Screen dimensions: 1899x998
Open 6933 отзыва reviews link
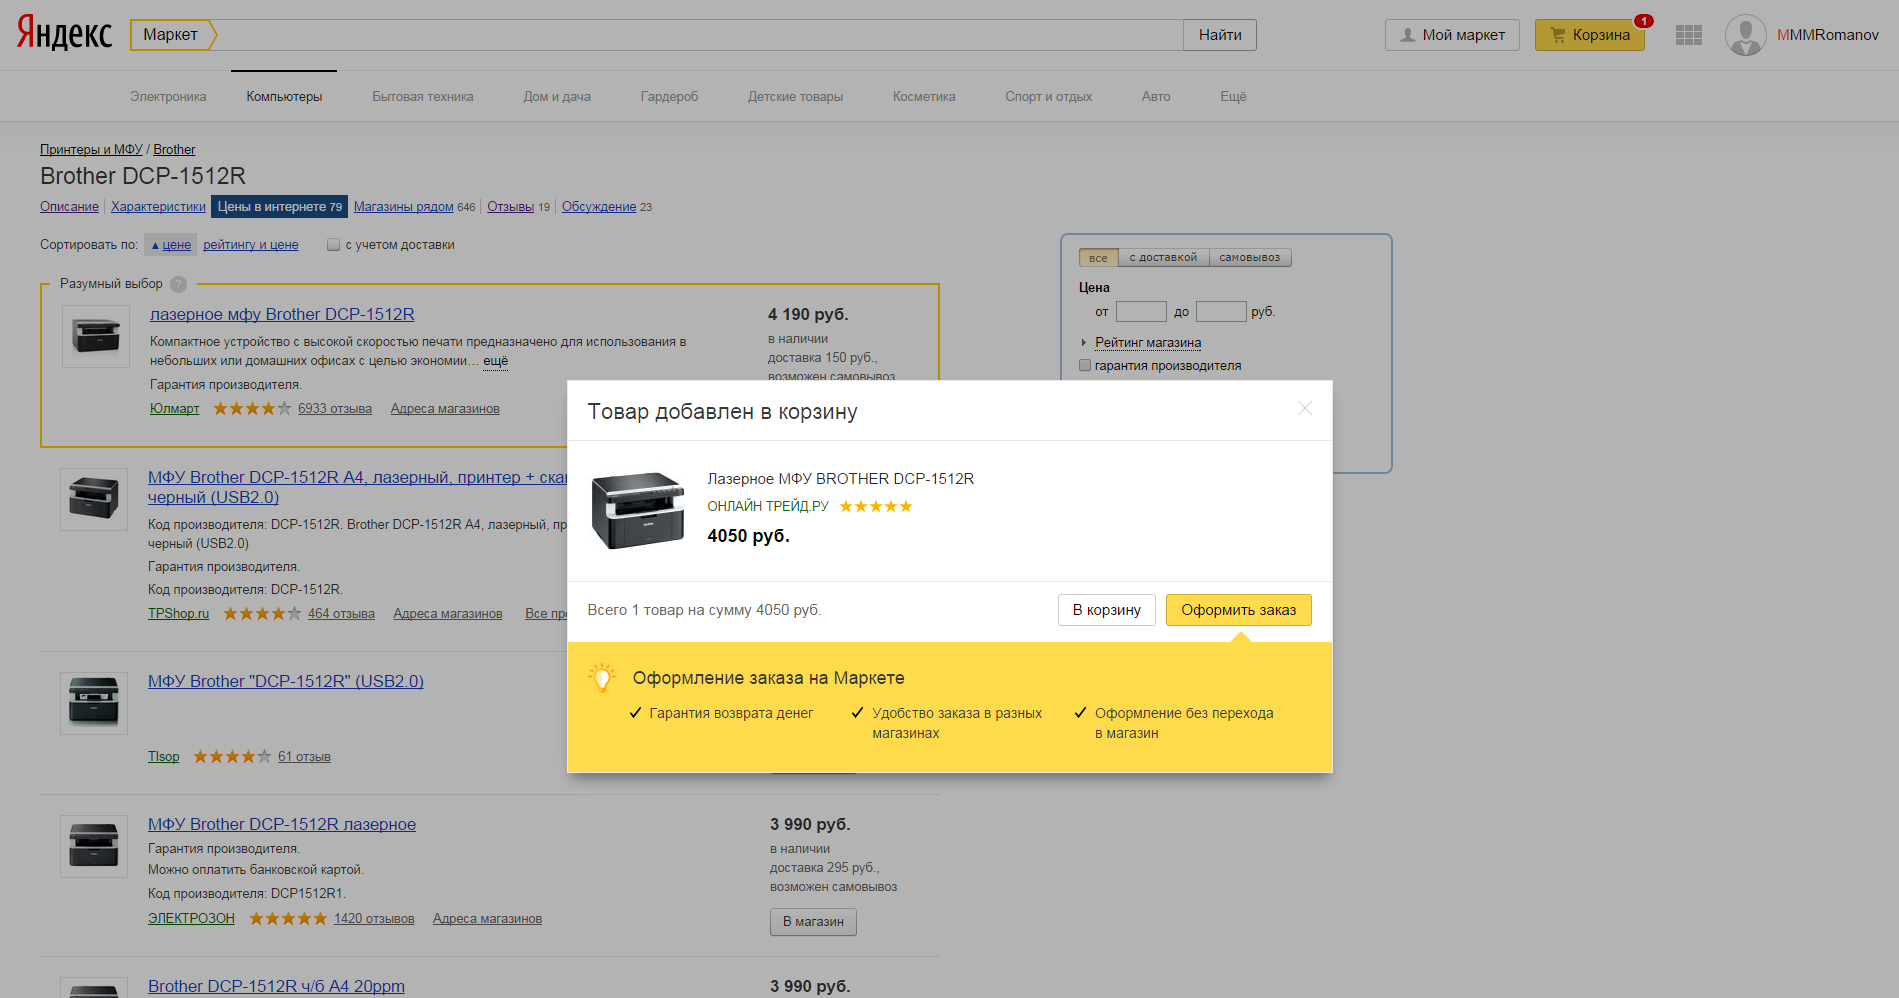tap(335, 409)
